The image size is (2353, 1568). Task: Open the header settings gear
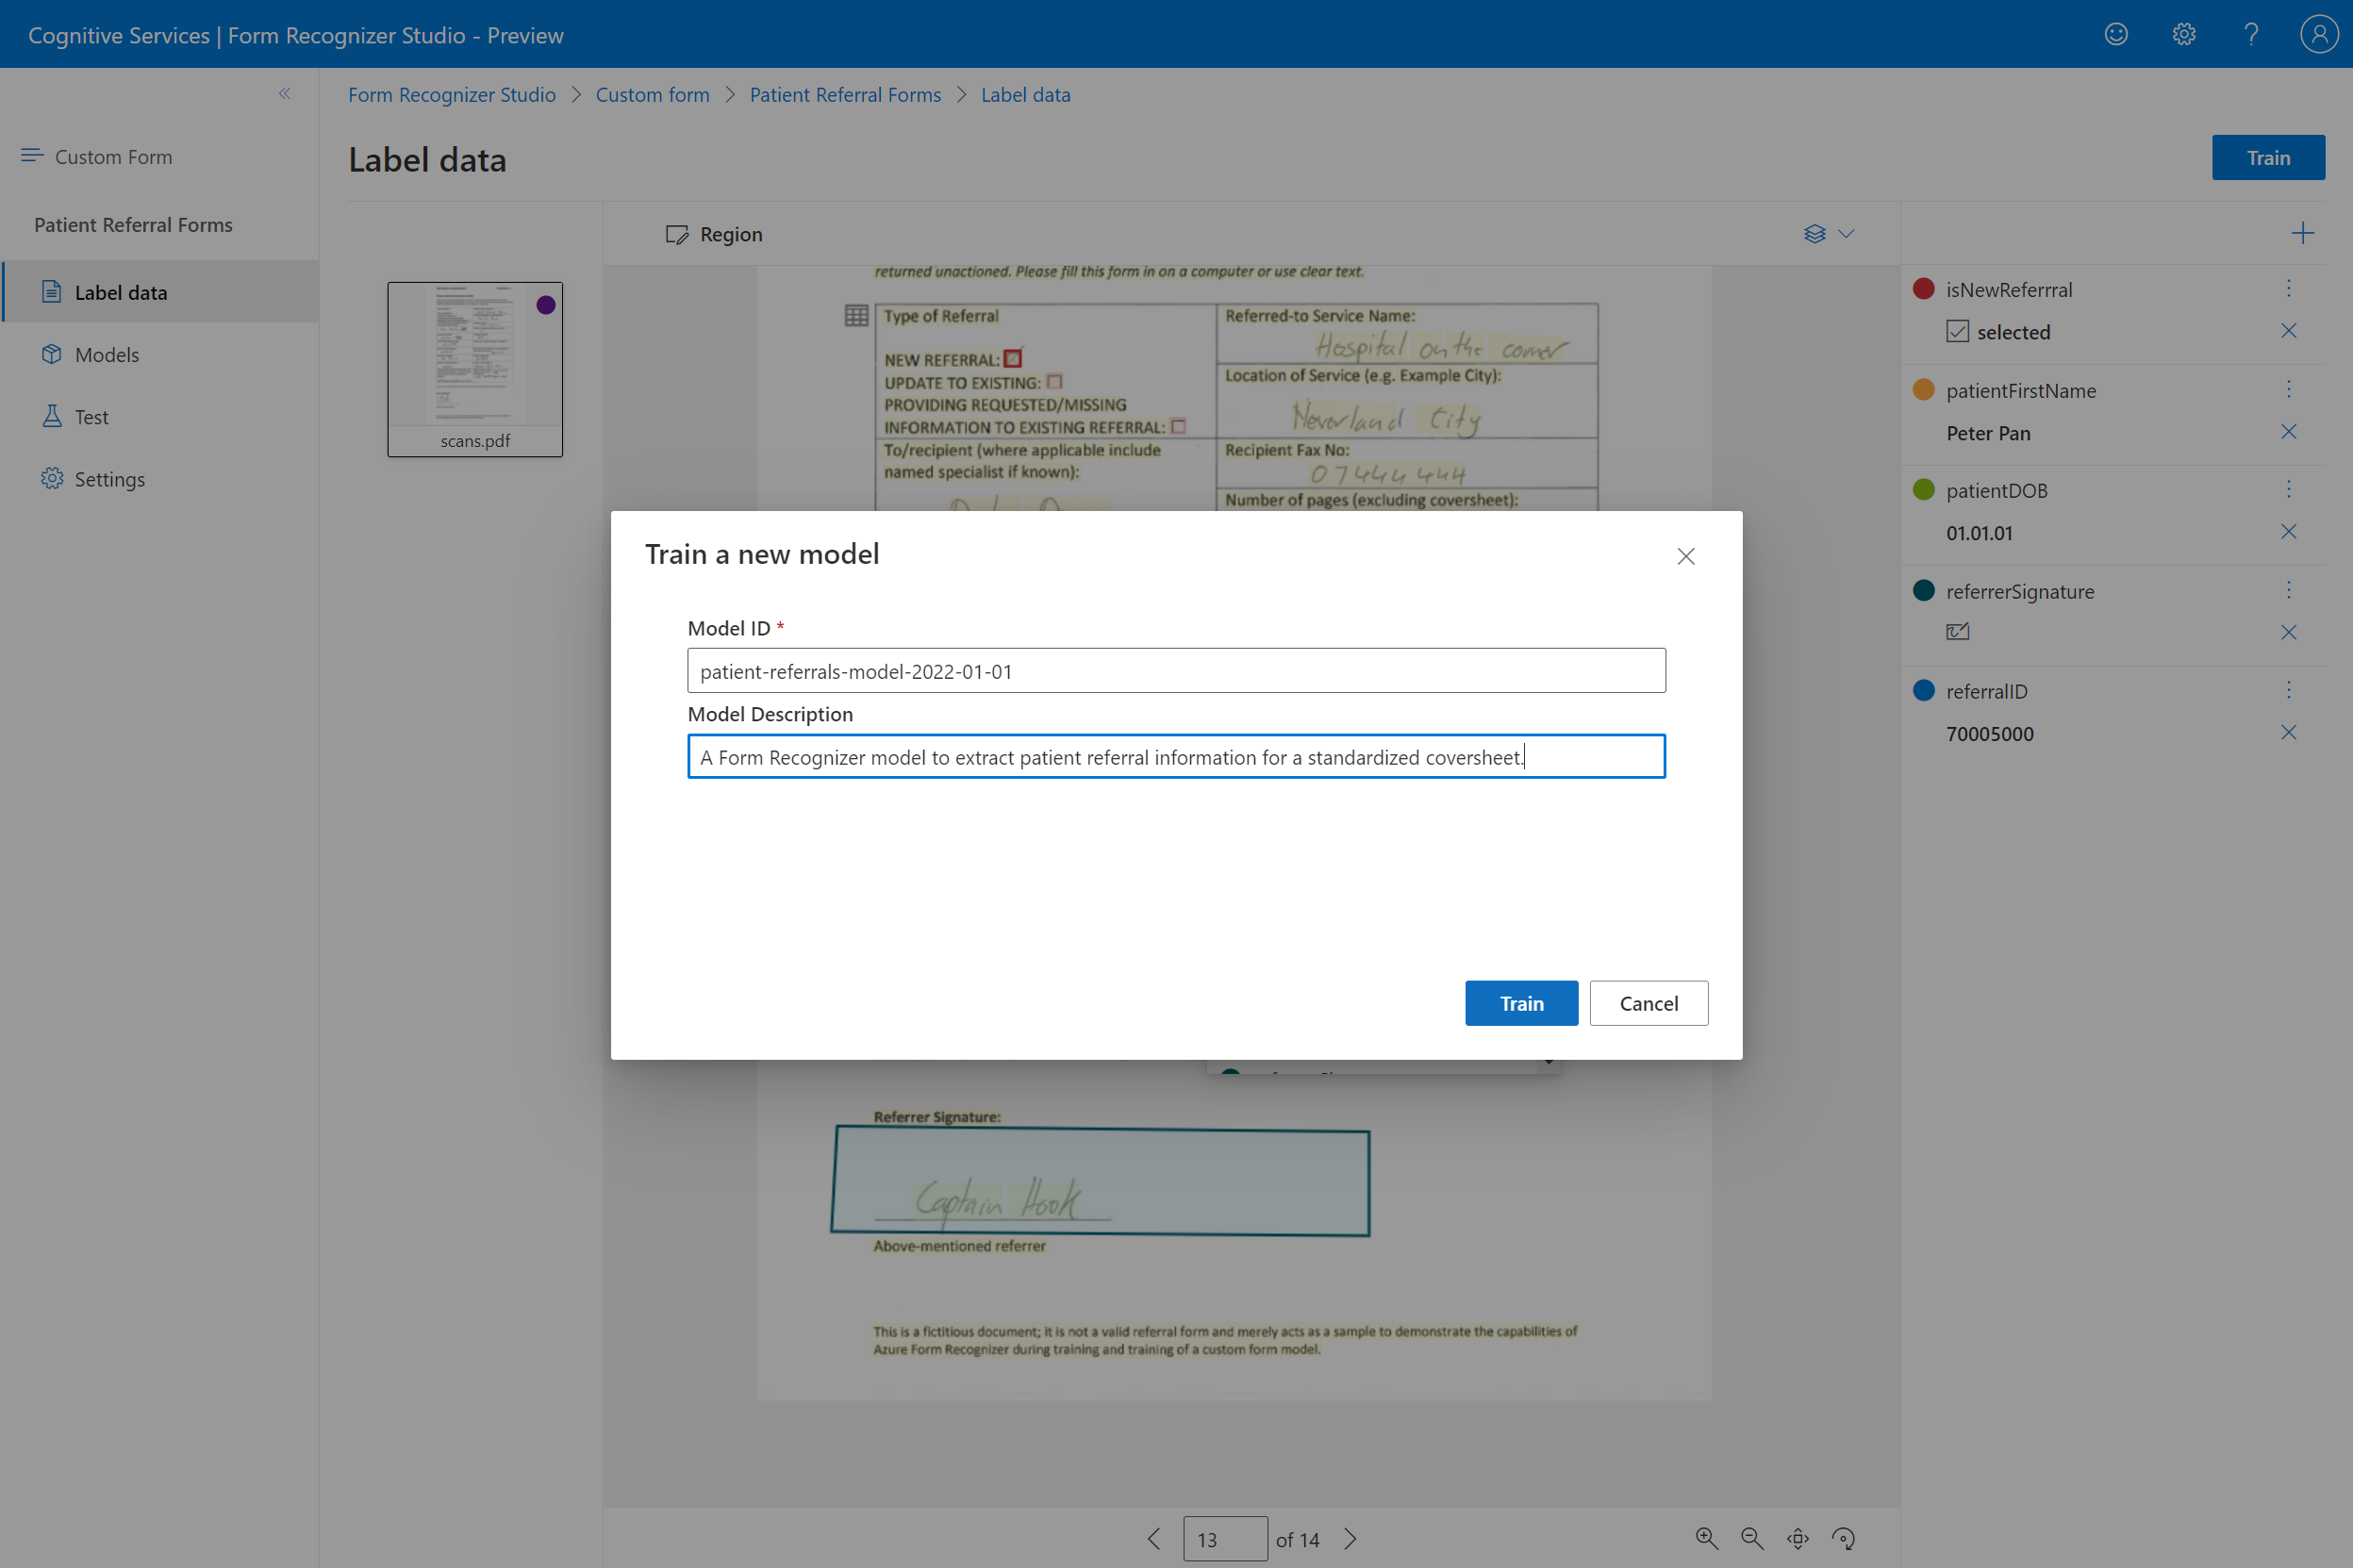pos(2184,35)
